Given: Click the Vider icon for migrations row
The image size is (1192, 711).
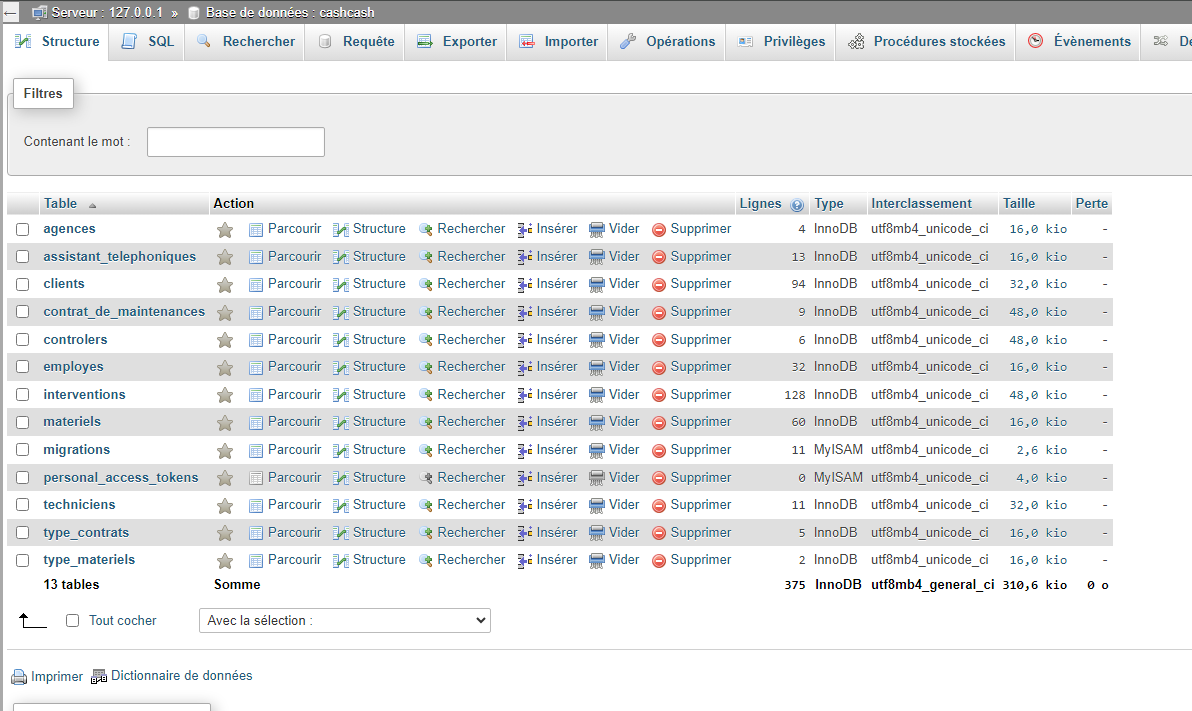Looking at the screenshot, I should [x=597, y=450].
